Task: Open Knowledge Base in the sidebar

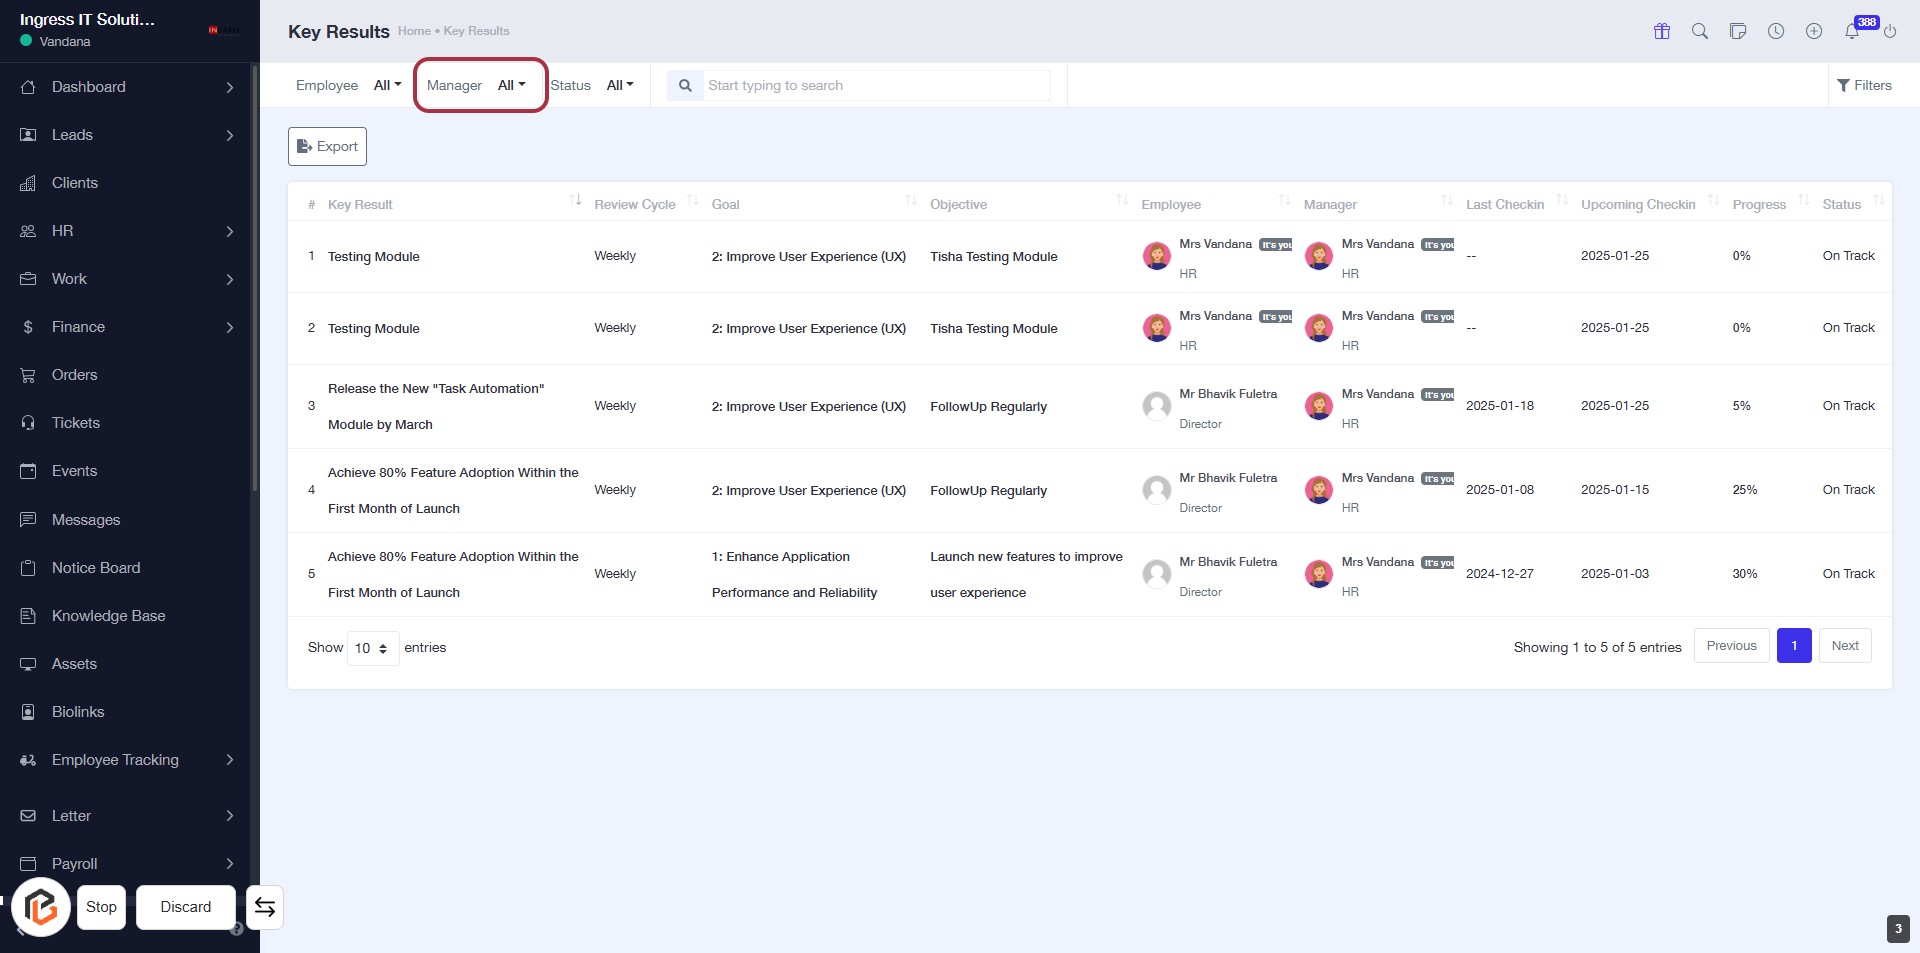Action: [x=108, y=616]
